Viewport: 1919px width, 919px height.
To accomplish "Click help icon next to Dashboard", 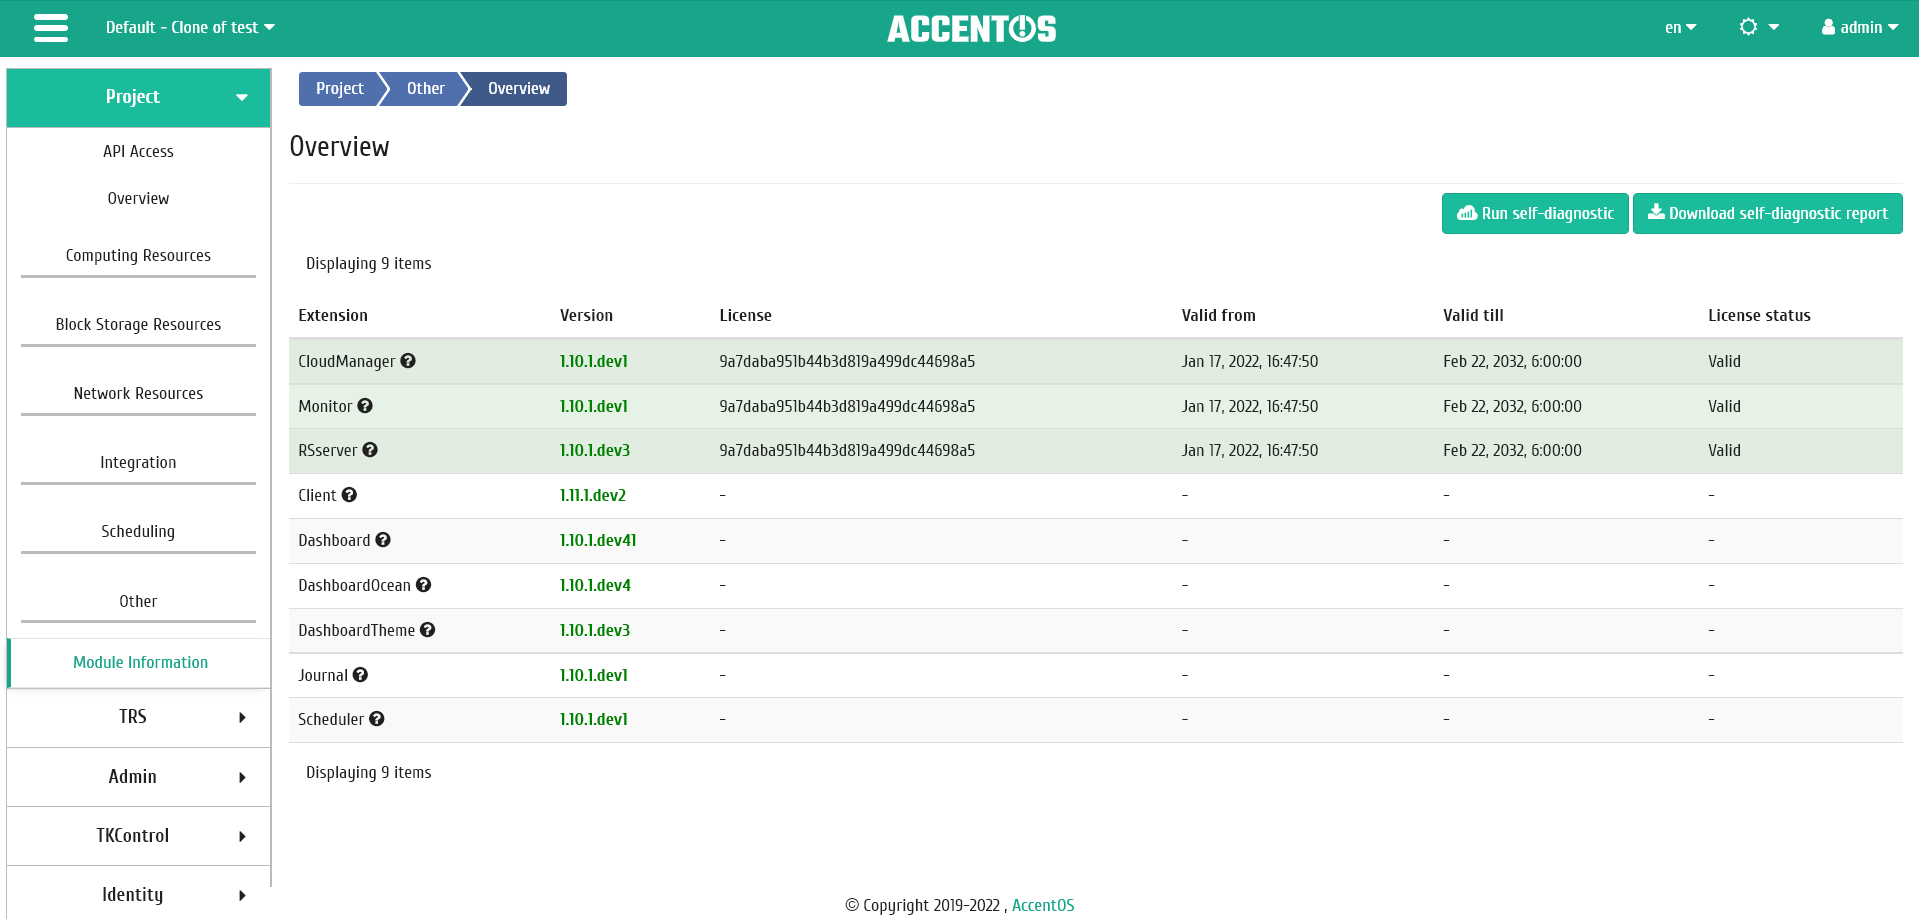I will [383, 540].
